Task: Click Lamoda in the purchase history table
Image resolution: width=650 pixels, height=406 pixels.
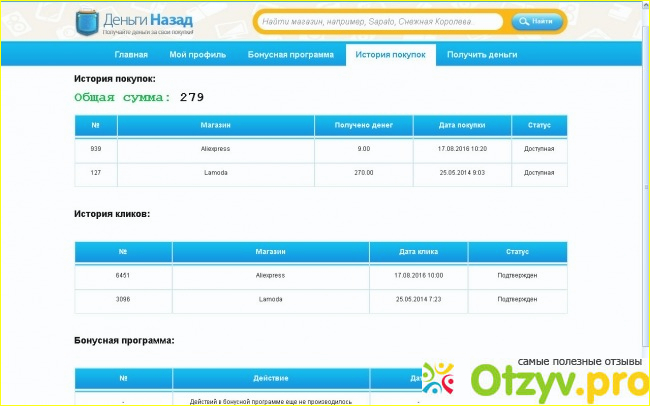Action: click(215, 173)
